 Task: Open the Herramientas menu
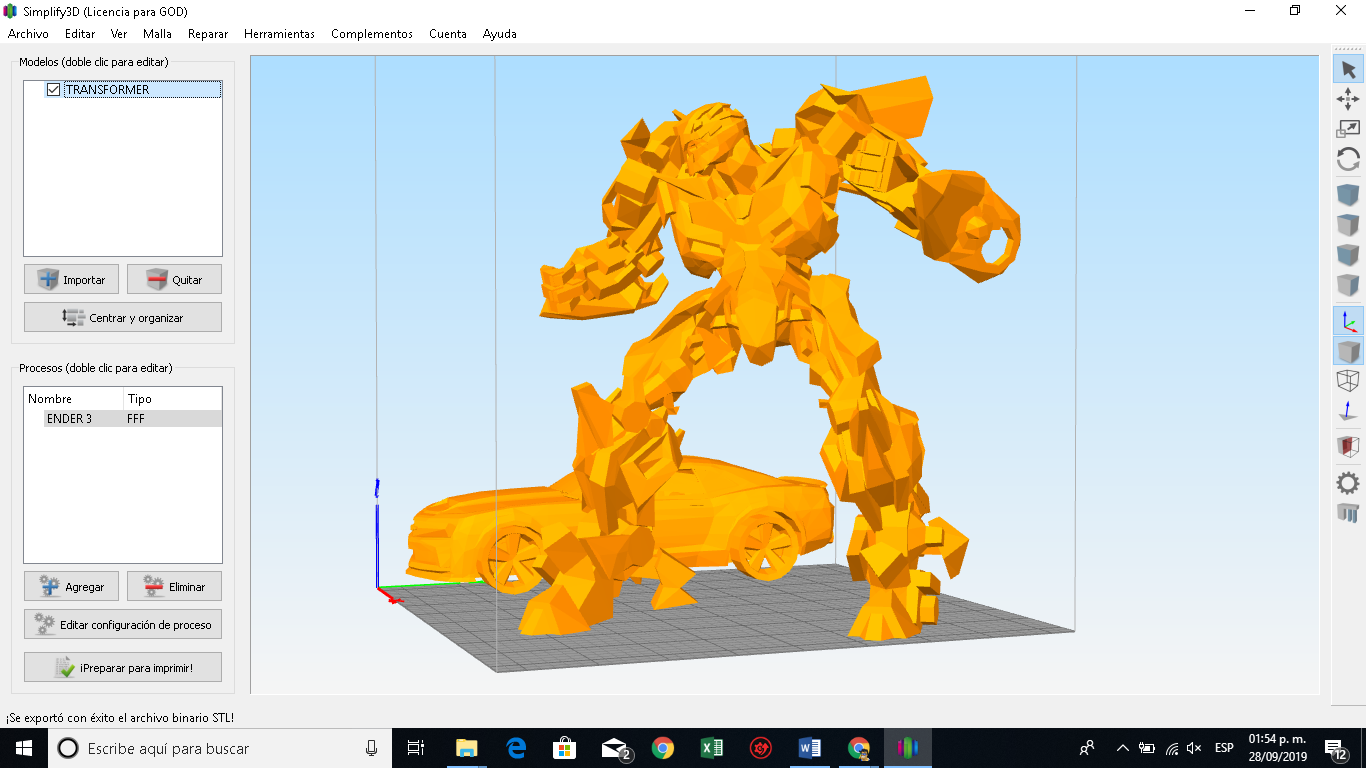pyautogui.click(x=279, y=33)
